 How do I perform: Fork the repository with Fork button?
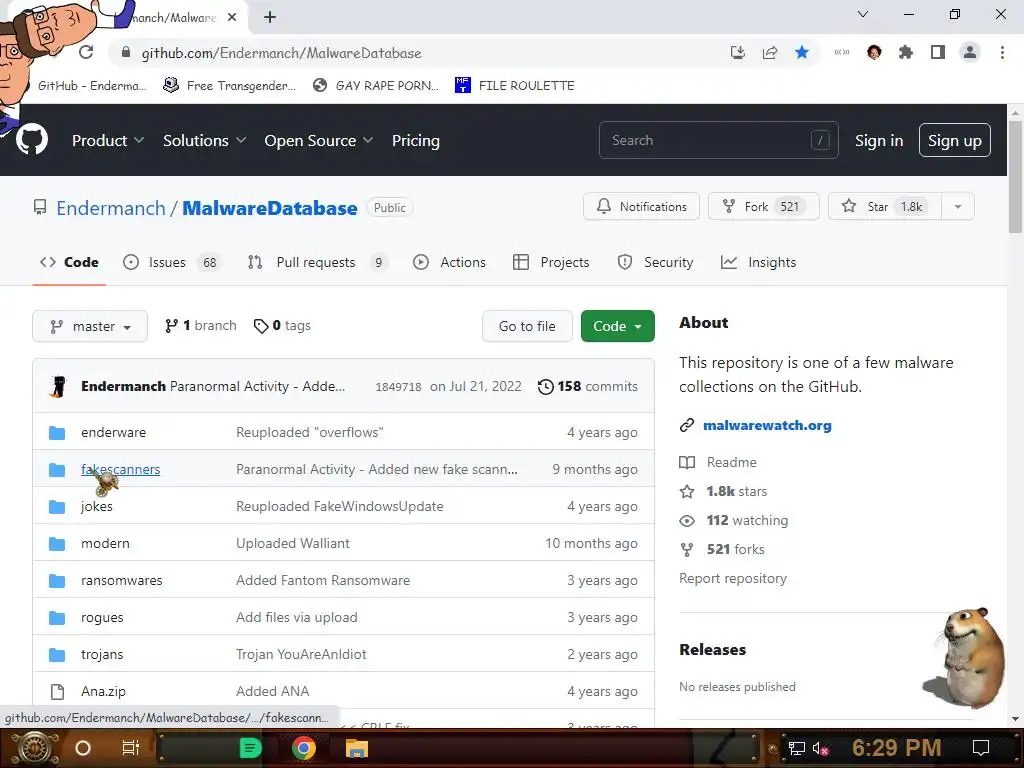coord(763,206)
